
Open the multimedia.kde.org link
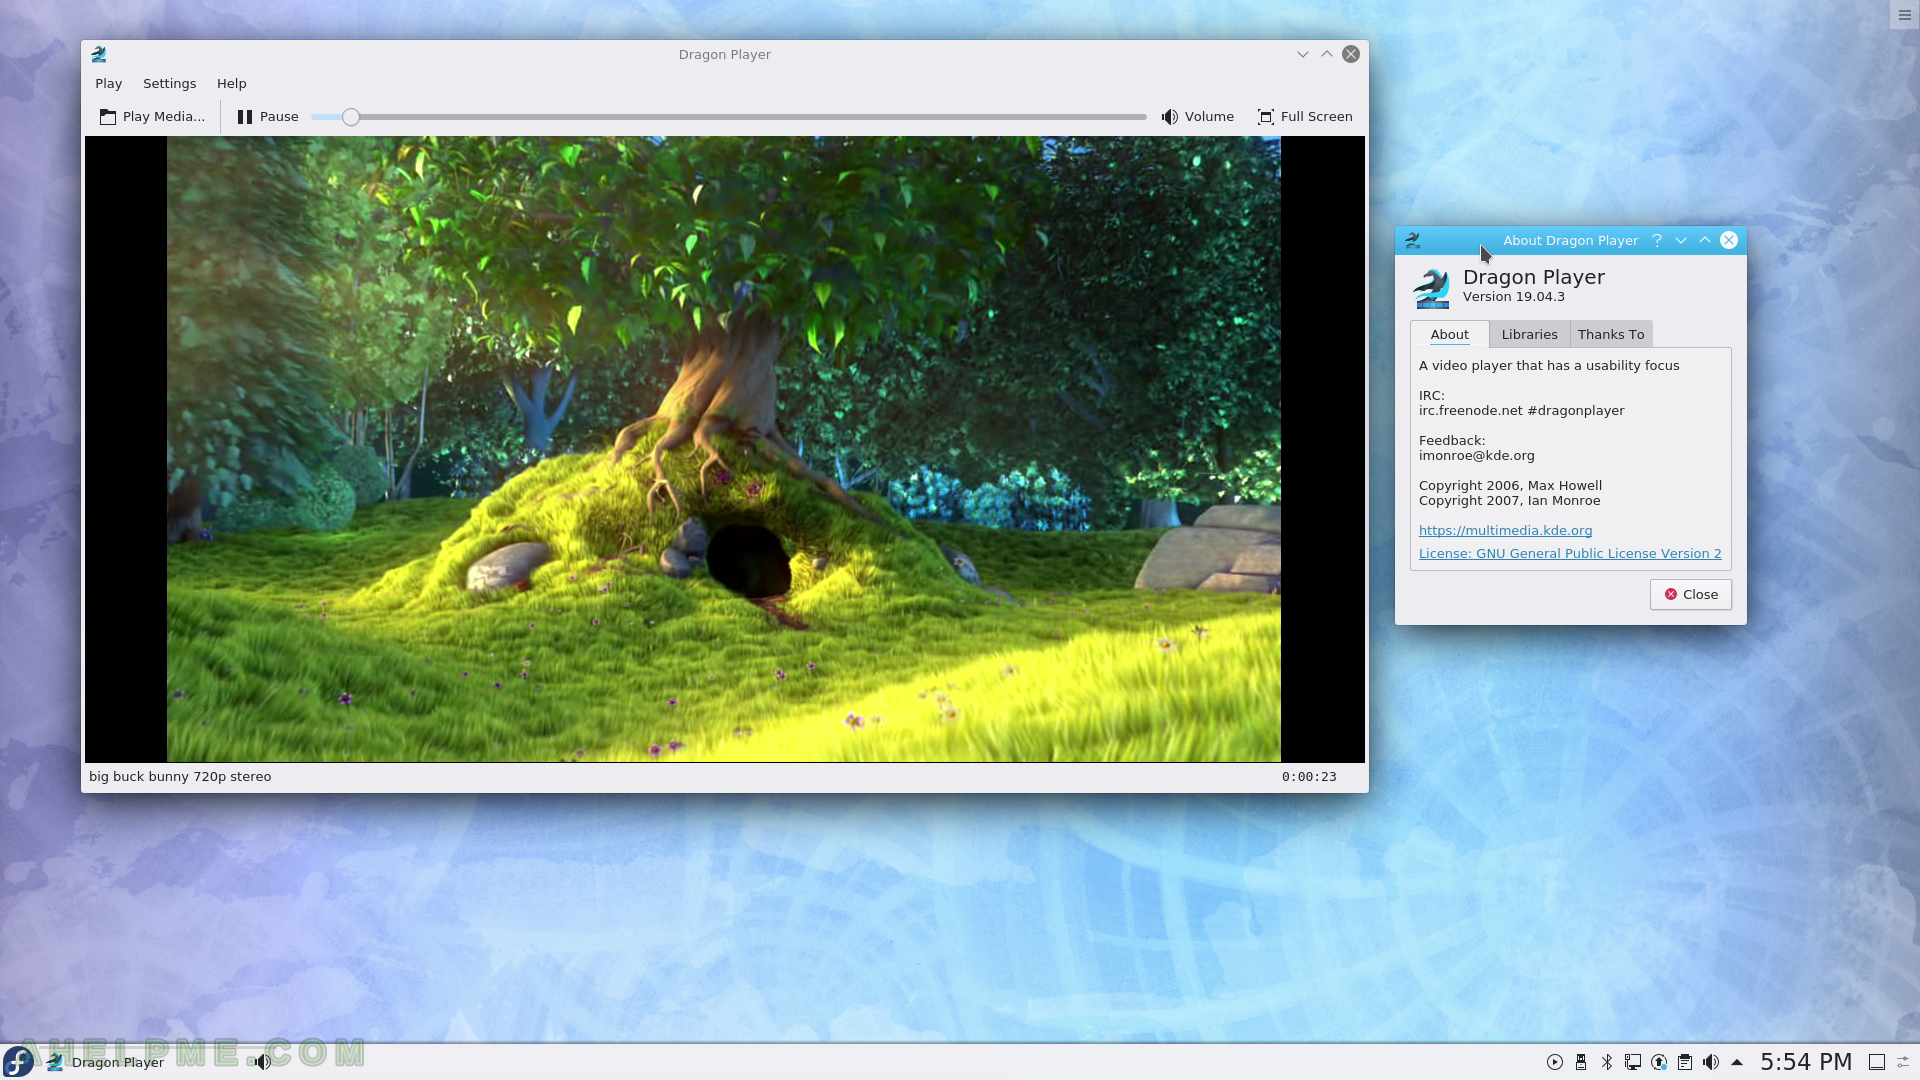[1505, 531]
